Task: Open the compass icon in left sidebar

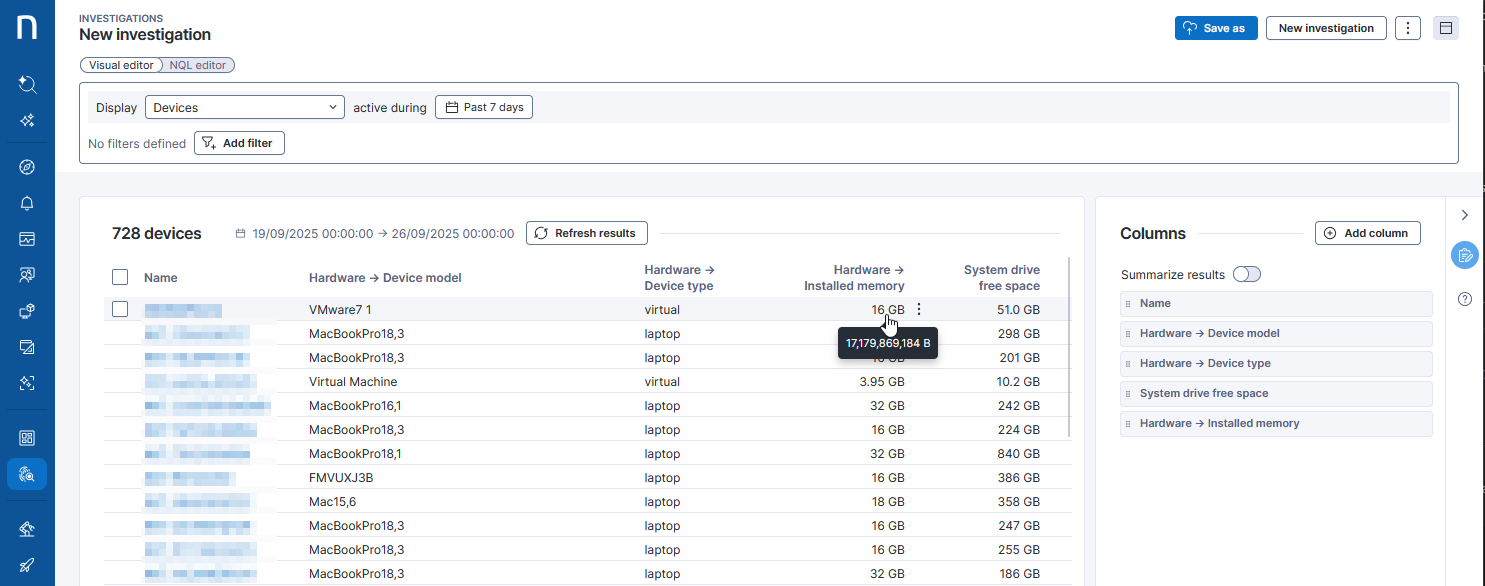Action: pos(27,167)
